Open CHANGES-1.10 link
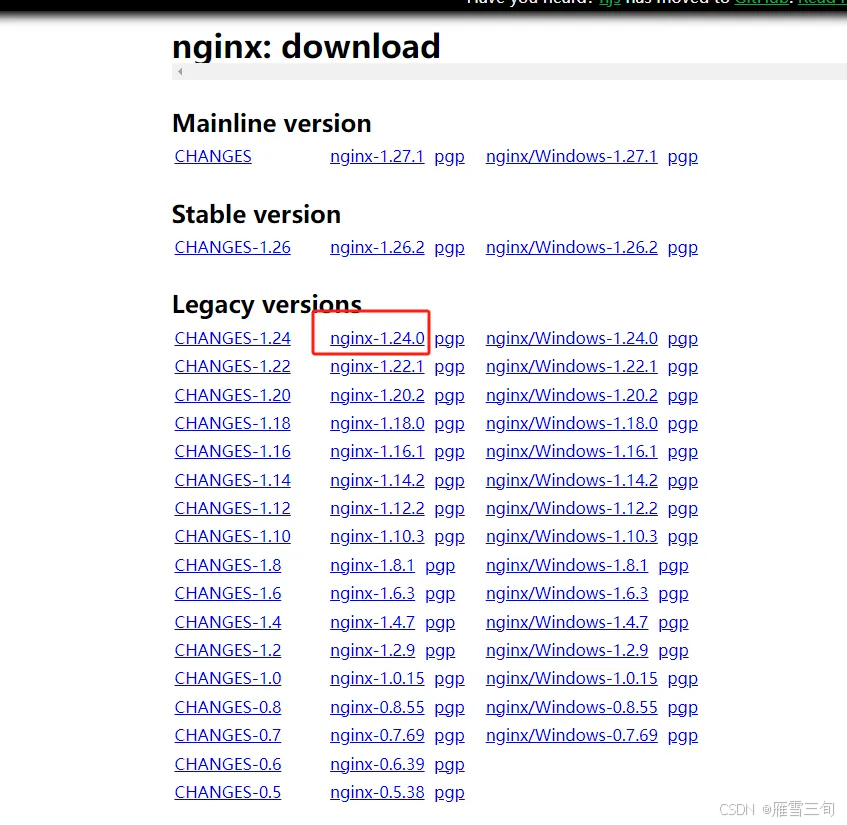The image size is (847, 825). pyautogui.click(x=232, y=536)
